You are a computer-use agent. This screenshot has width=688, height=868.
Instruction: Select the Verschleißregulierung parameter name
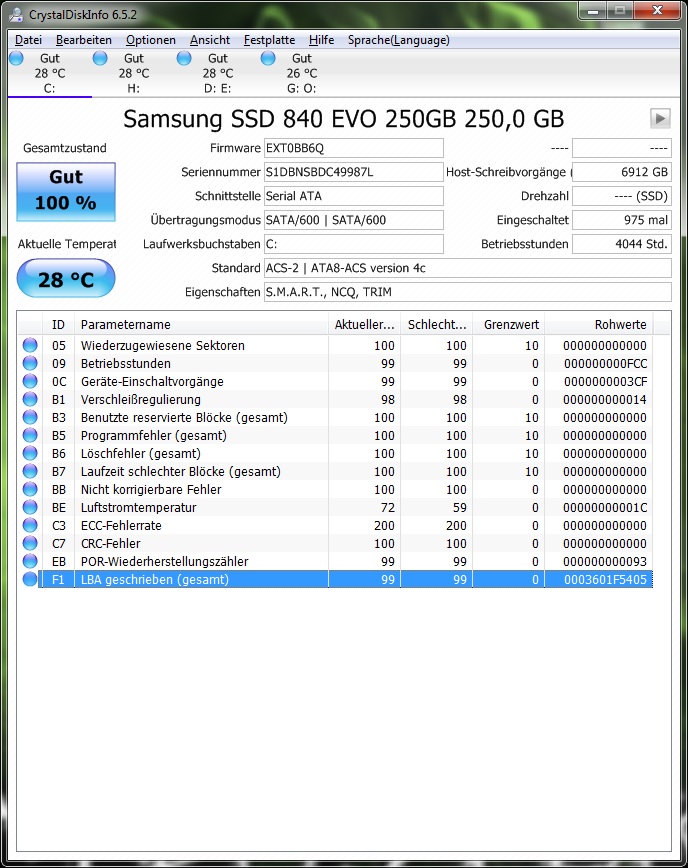[141, 399]
